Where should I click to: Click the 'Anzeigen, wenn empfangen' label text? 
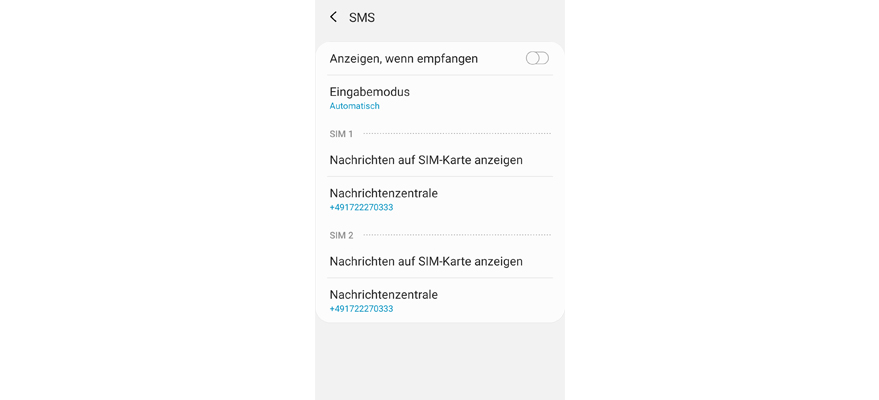click(403, 59)
